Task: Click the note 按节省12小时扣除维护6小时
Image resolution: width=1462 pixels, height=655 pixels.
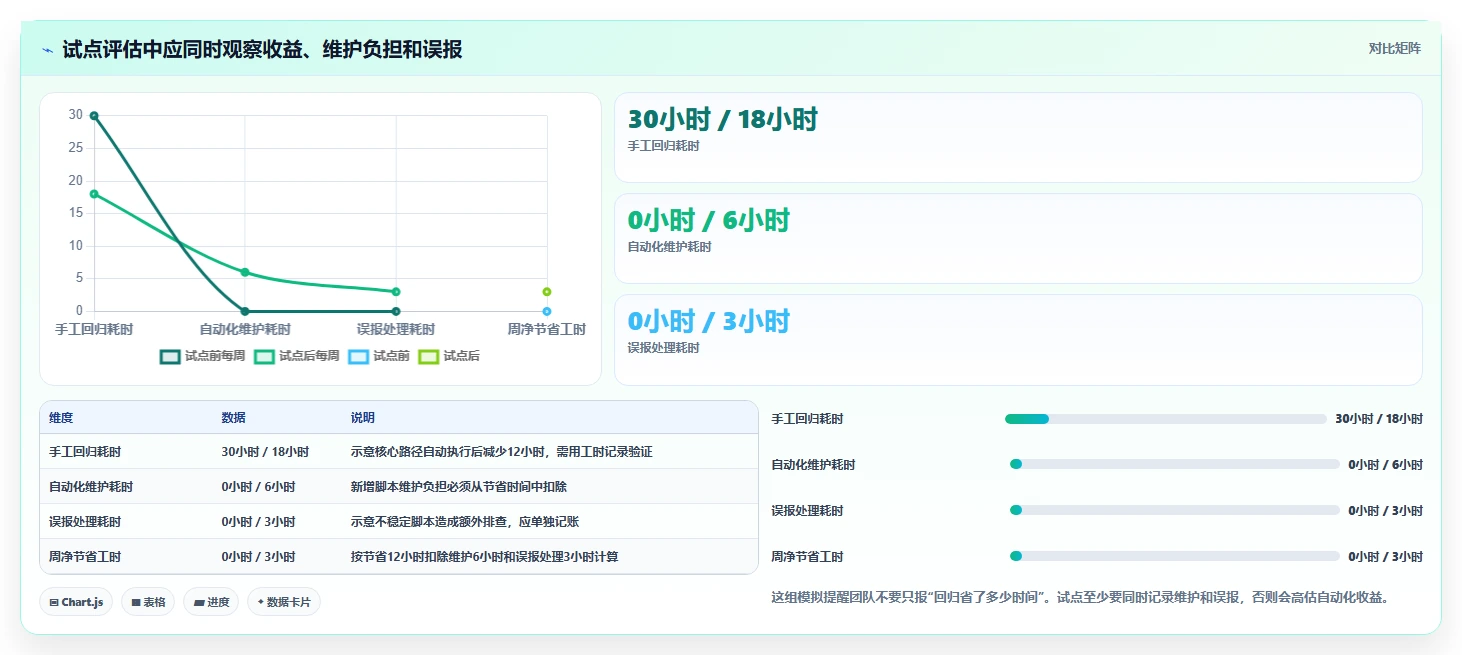Action: (x=484, y=557)
